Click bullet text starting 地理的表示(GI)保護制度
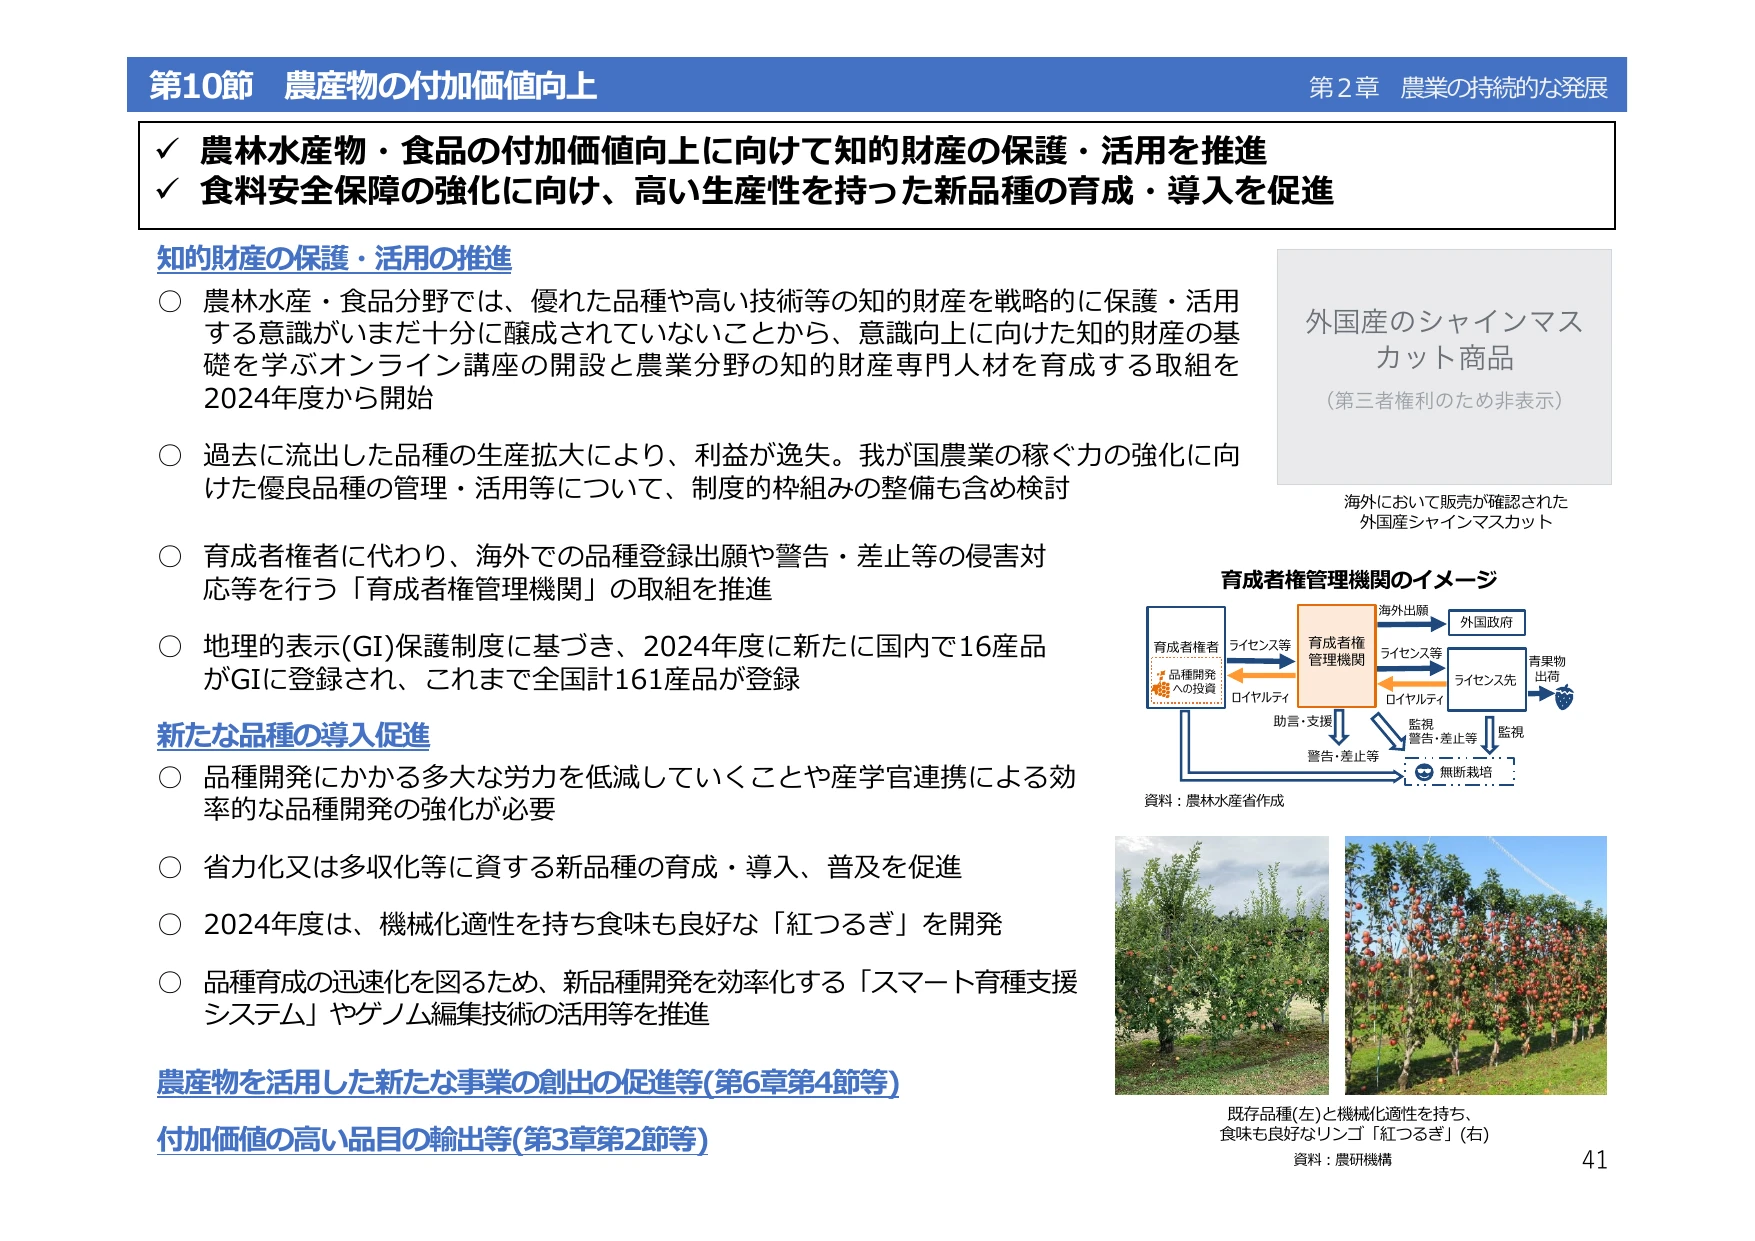The width and height of the screenshot is (1755, 1241). [624, 662]
